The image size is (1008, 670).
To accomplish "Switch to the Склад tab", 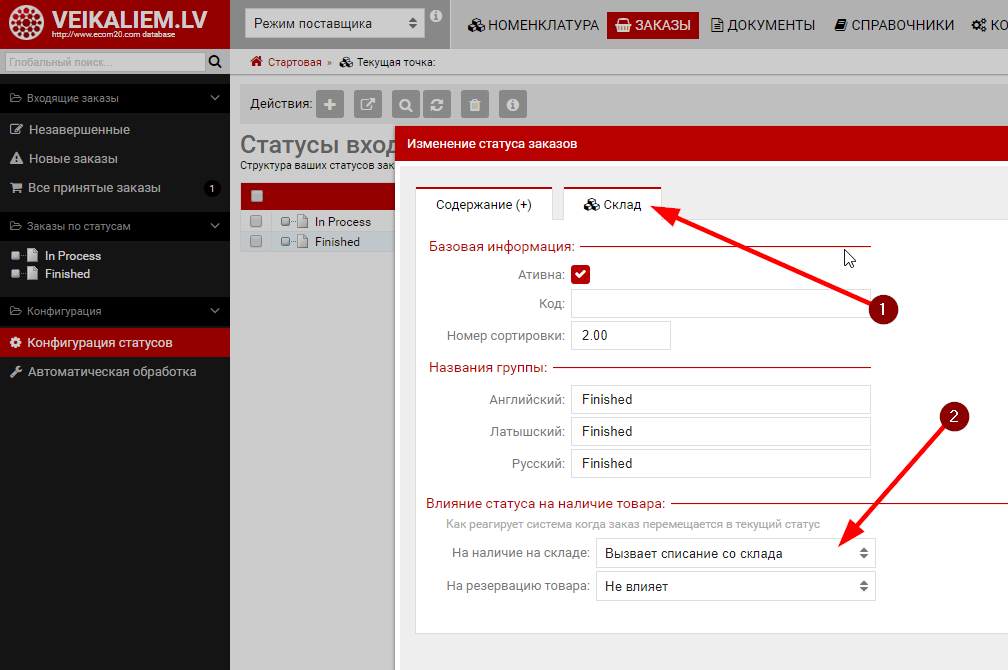I will pos(612,204).
